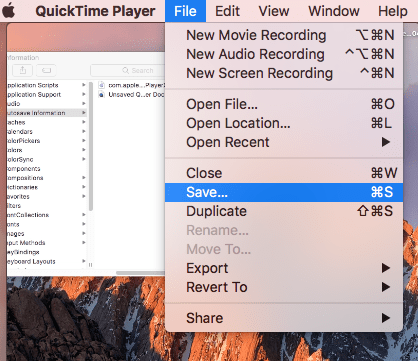The width and height of the screenshot is (418, 361).
Task: Select the FontCollections folder row
Action: click(x=46, y=215)
